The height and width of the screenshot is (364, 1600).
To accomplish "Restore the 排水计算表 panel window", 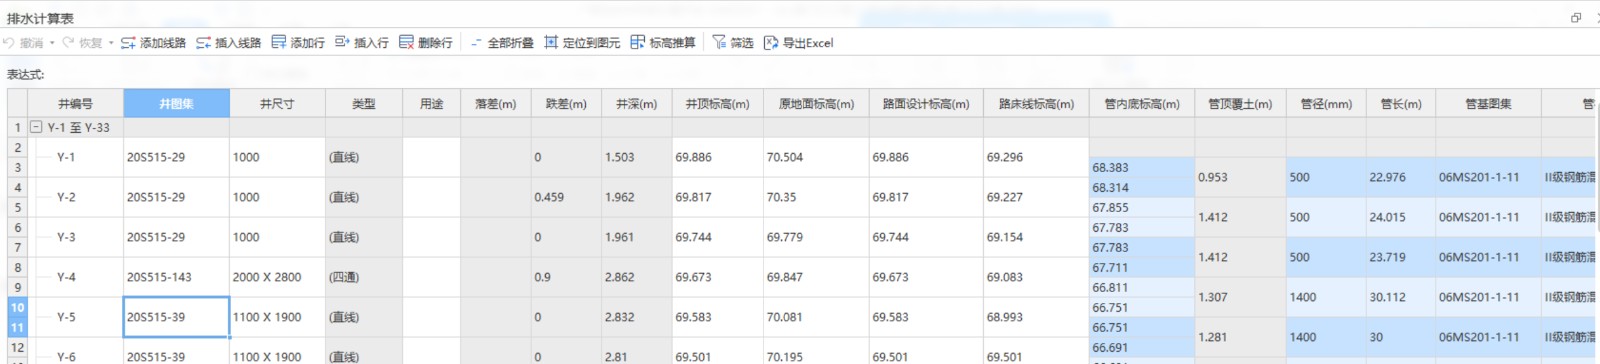I will click(x=1576, y=17).
